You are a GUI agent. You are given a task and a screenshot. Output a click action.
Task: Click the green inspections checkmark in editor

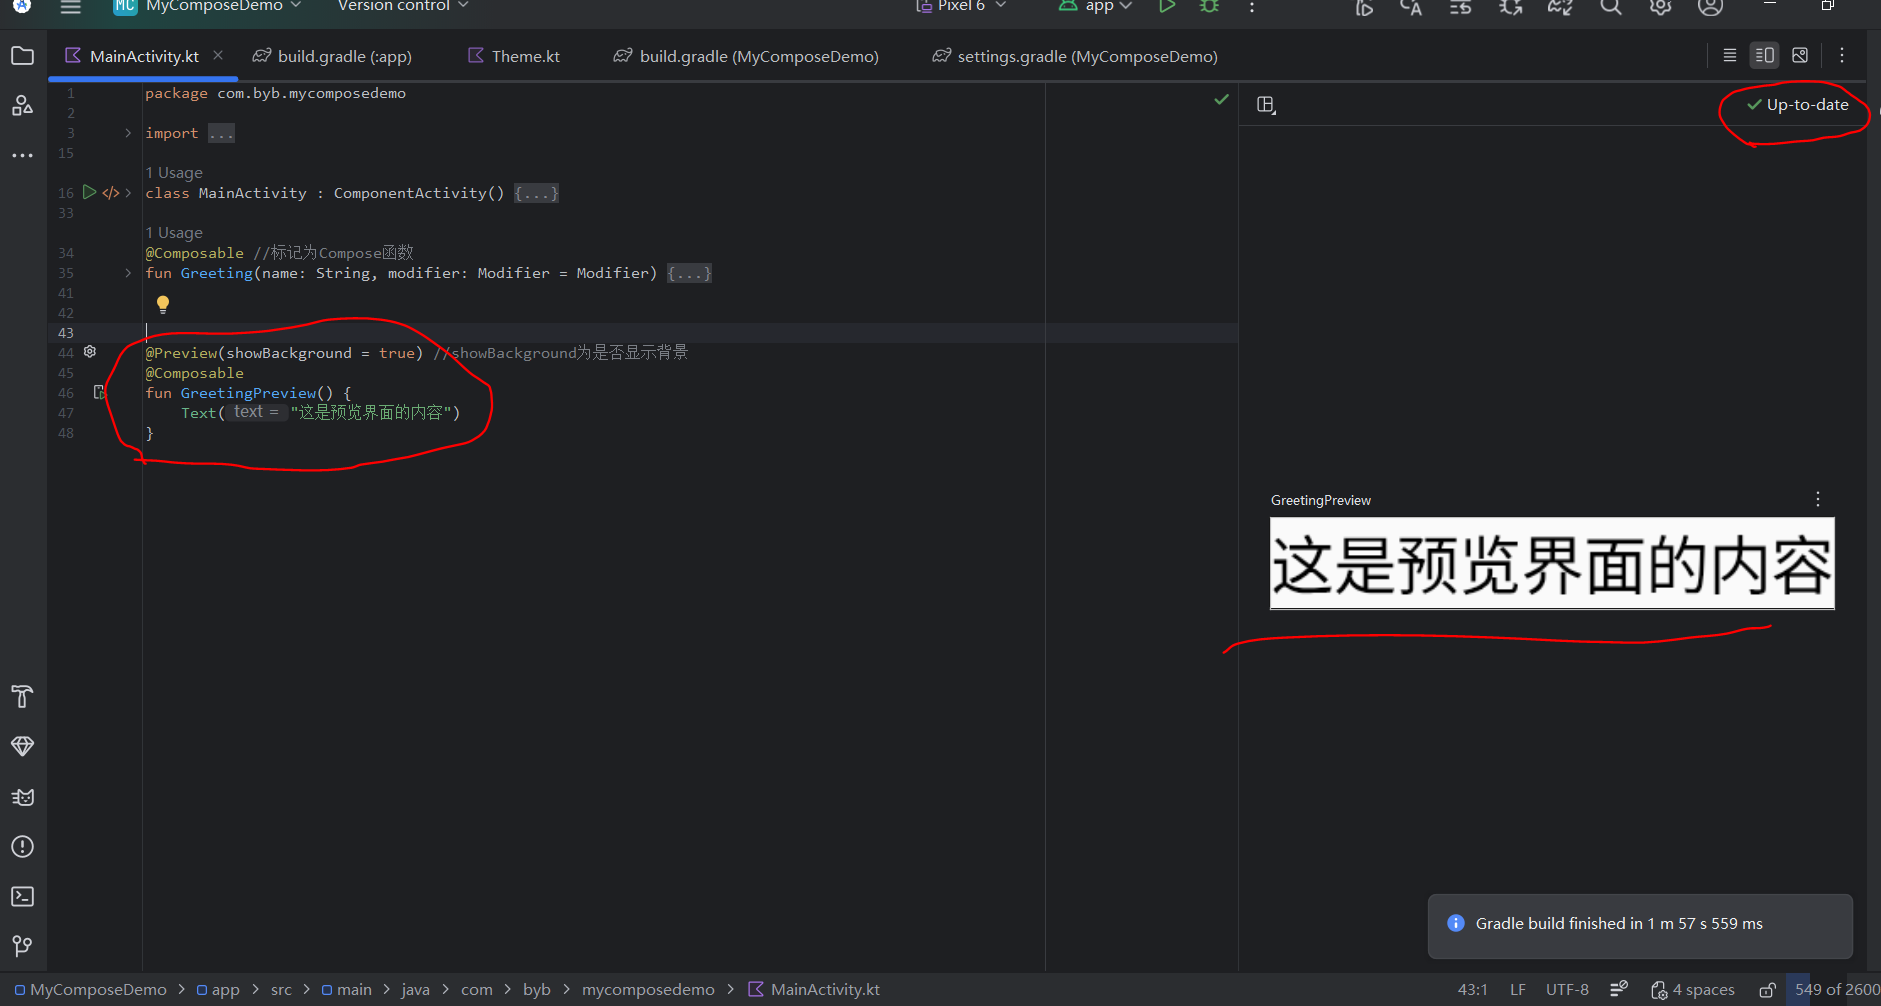tap(1221, 99)
